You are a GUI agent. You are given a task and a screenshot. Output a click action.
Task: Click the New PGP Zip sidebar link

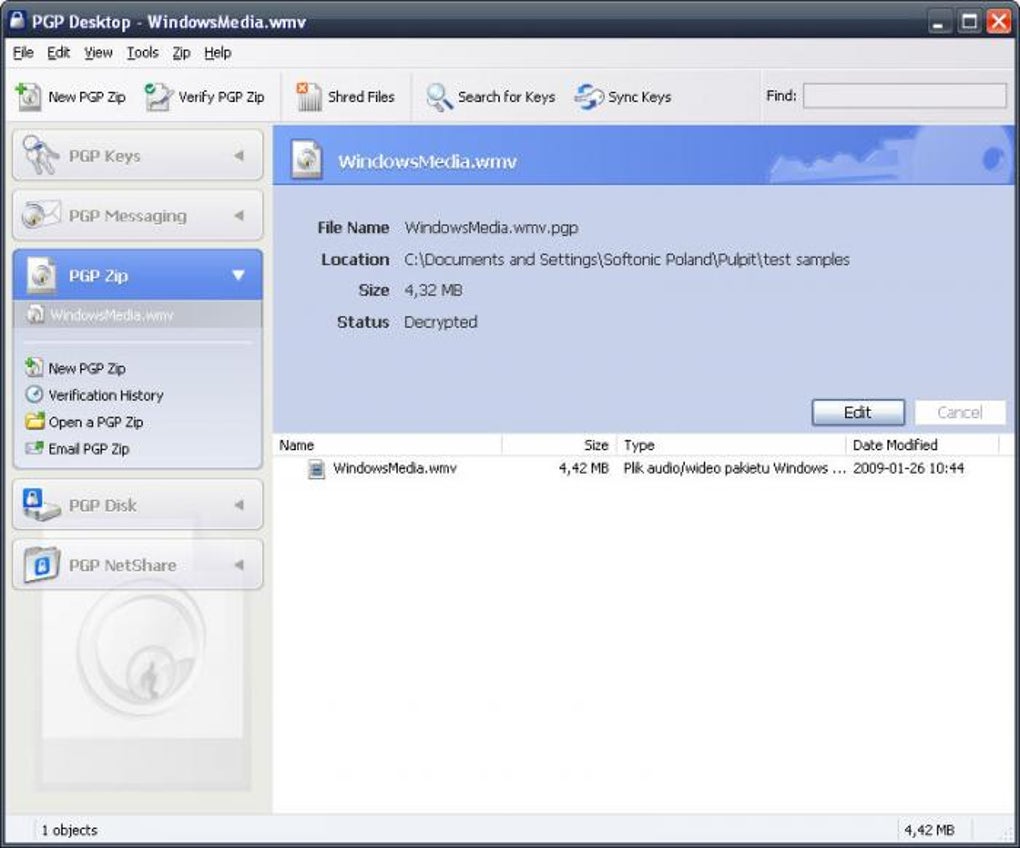coord(87,368)
